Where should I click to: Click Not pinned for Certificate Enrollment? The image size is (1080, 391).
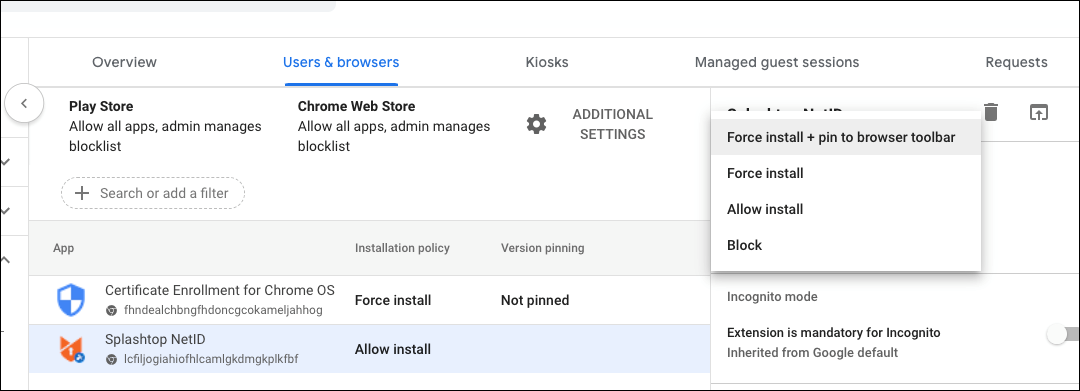tap(535, 300)
